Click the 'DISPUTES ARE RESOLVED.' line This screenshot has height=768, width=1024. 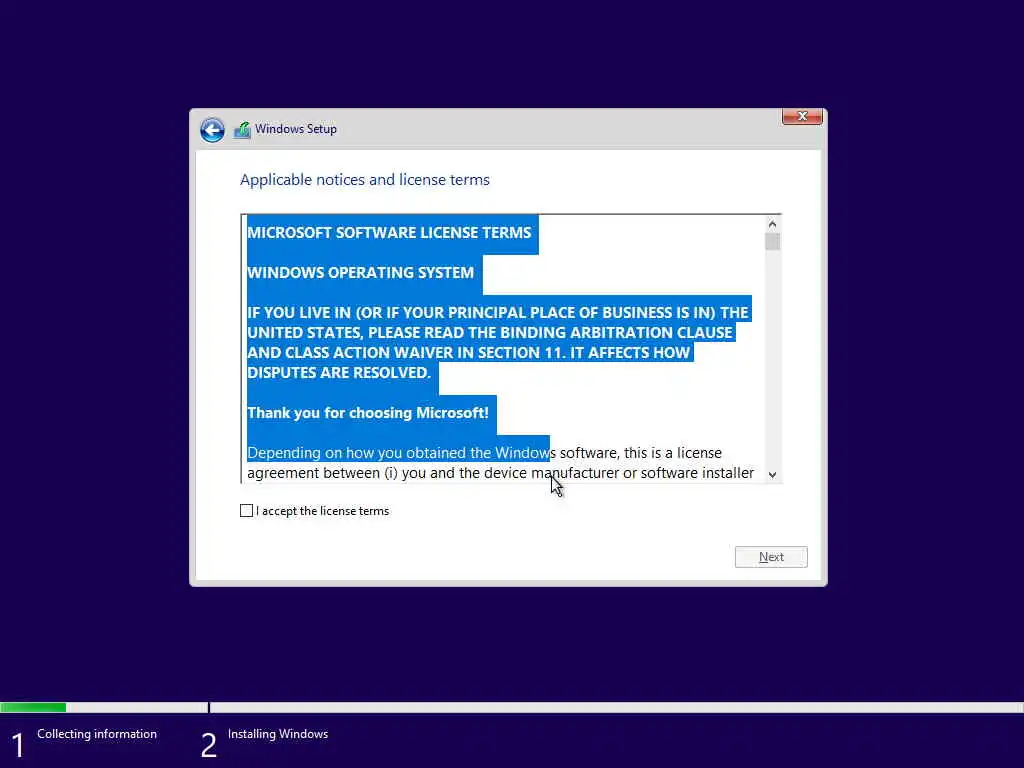(339, 373)
